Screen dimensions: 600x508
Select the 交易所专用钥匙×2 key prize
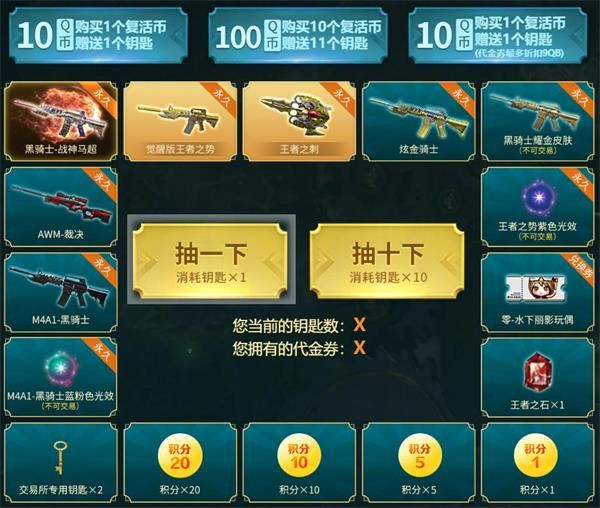(x=61, y=463)
